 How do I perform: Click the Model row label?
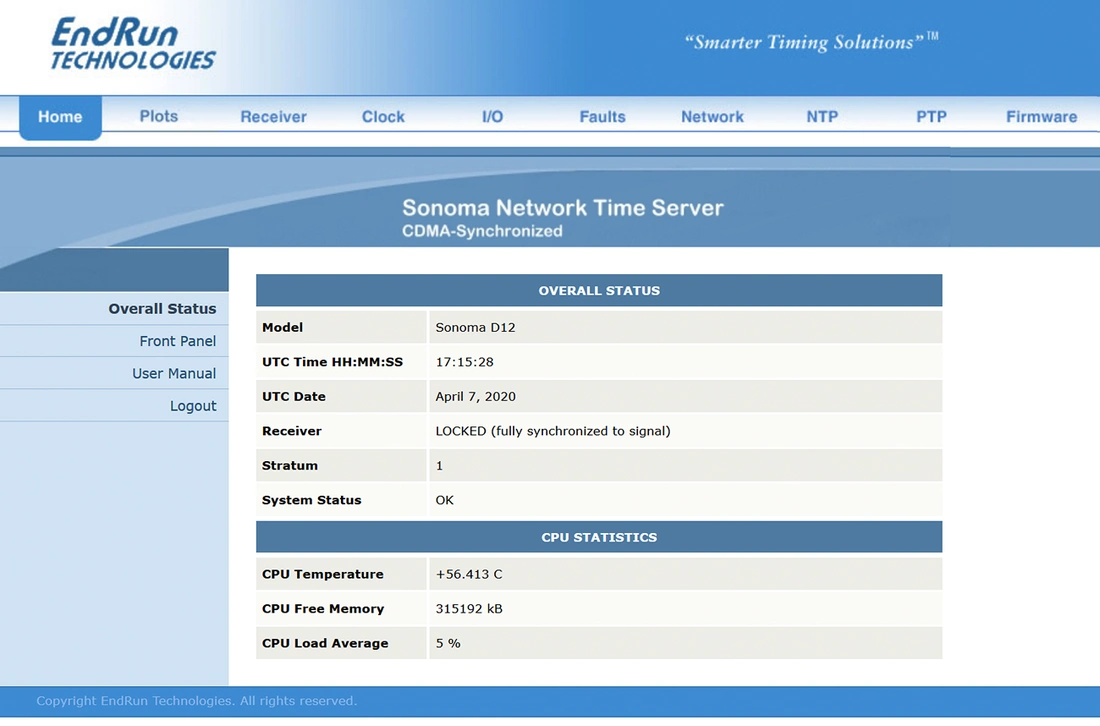click(283, 328)
